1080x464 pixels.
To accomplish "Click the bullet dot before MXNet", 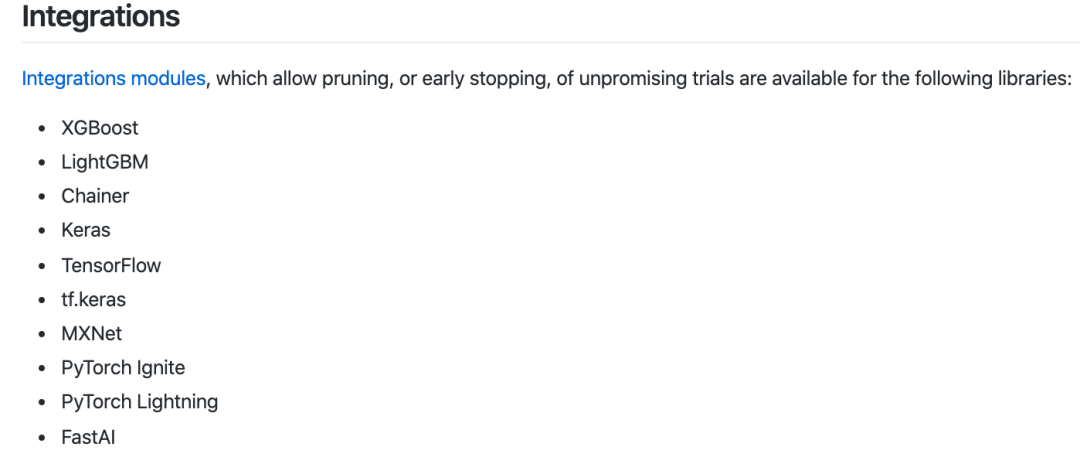I will [41, 334].
